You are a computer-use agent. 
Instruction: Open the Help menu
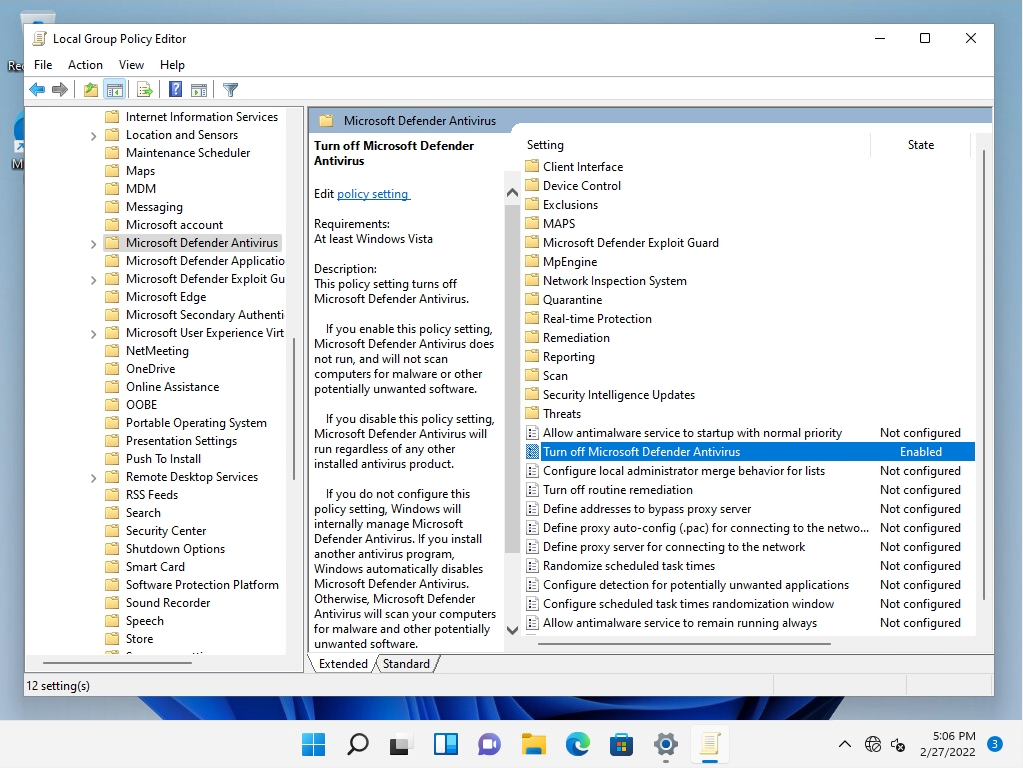tap(172, 65)
